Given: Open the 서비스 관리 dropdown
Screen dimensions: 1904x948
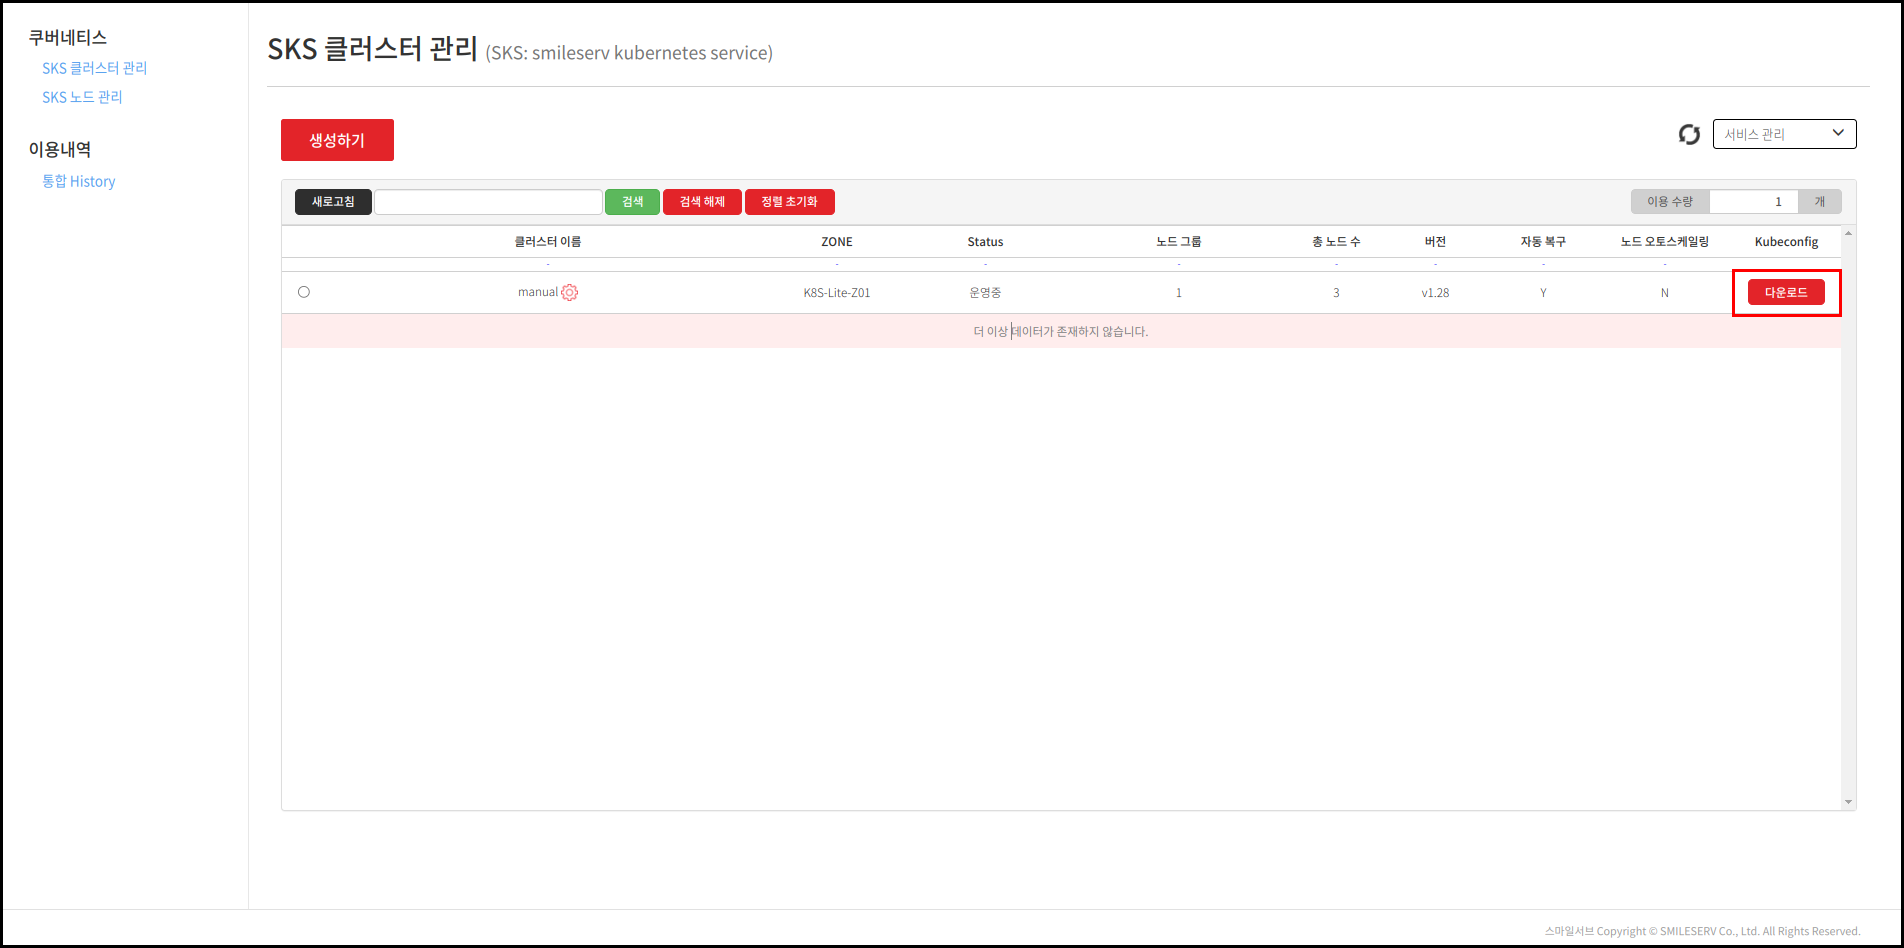Looking at the screenshot, I should click(1784, 134).
